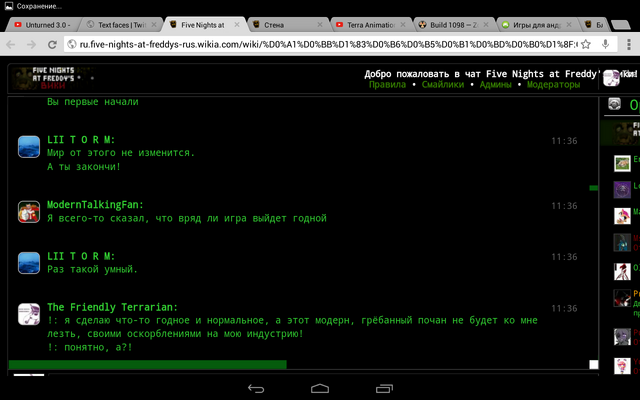This screenshot has height=400, width=640.
Task: Open a new browser tab
Action: 621,25
